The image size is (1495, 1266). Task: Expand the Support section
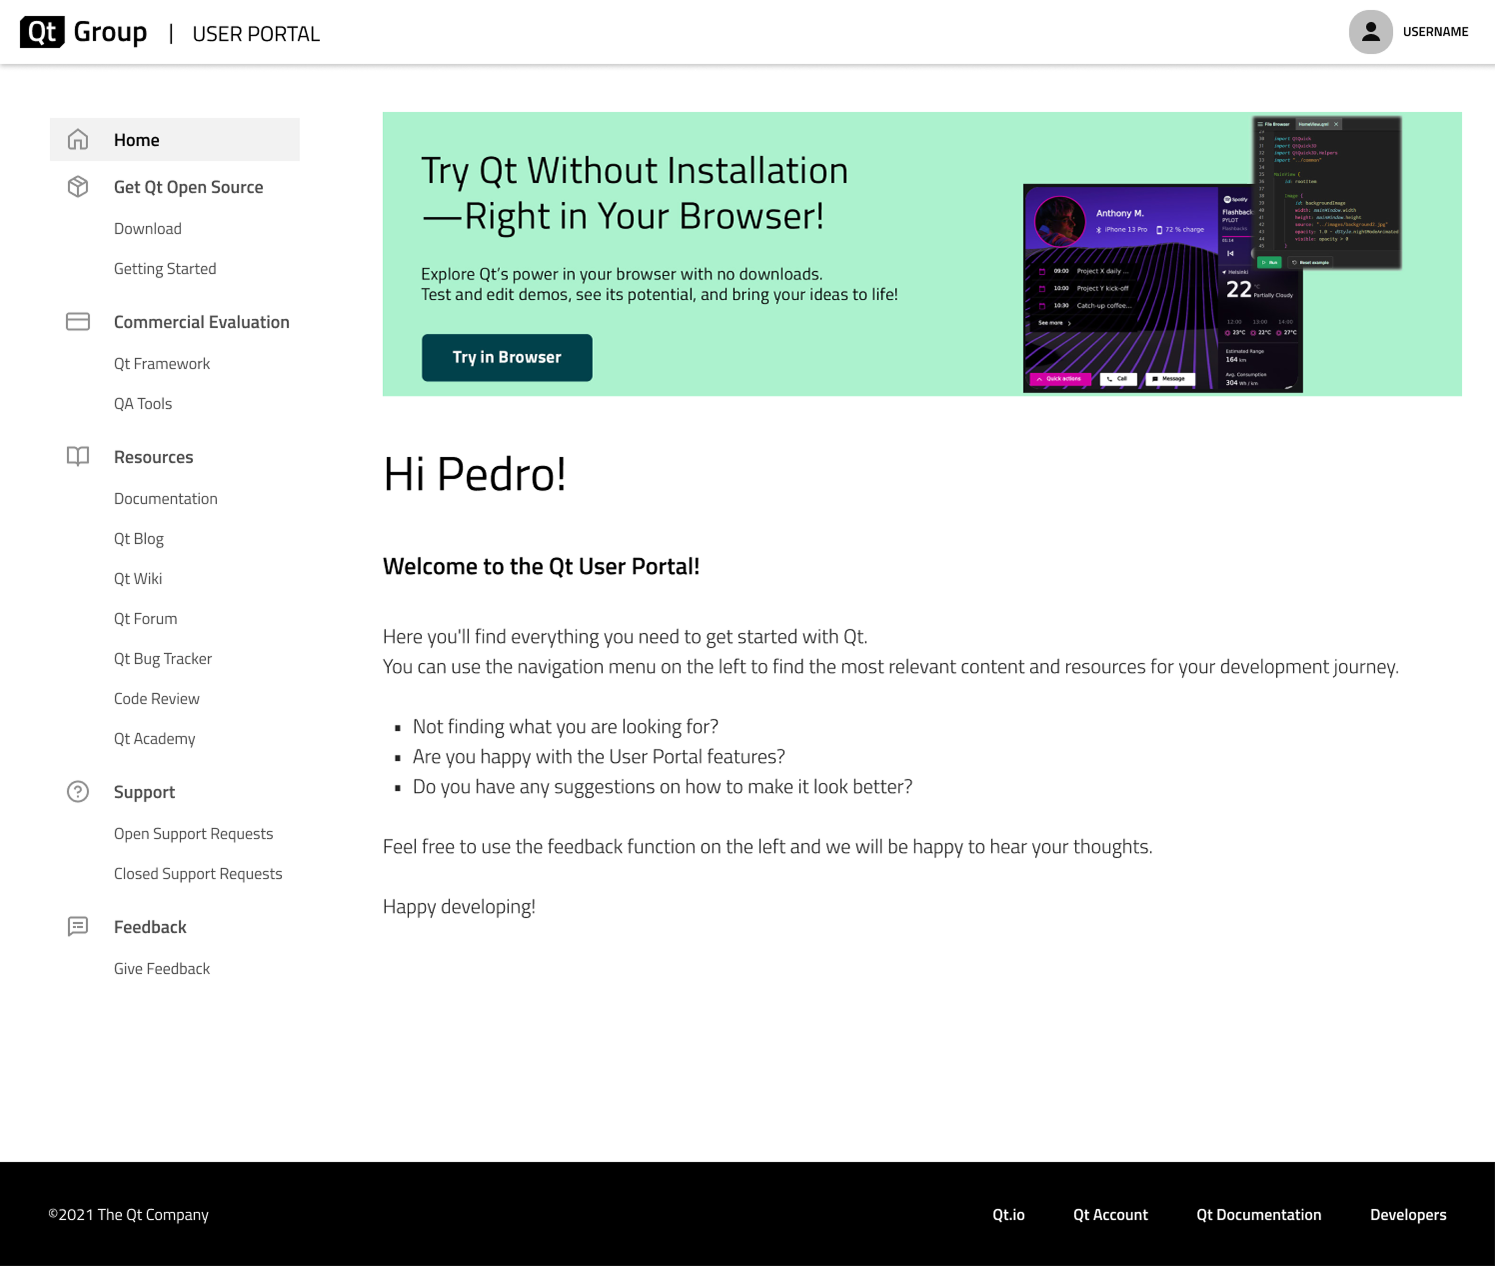(x=144, y=791)
